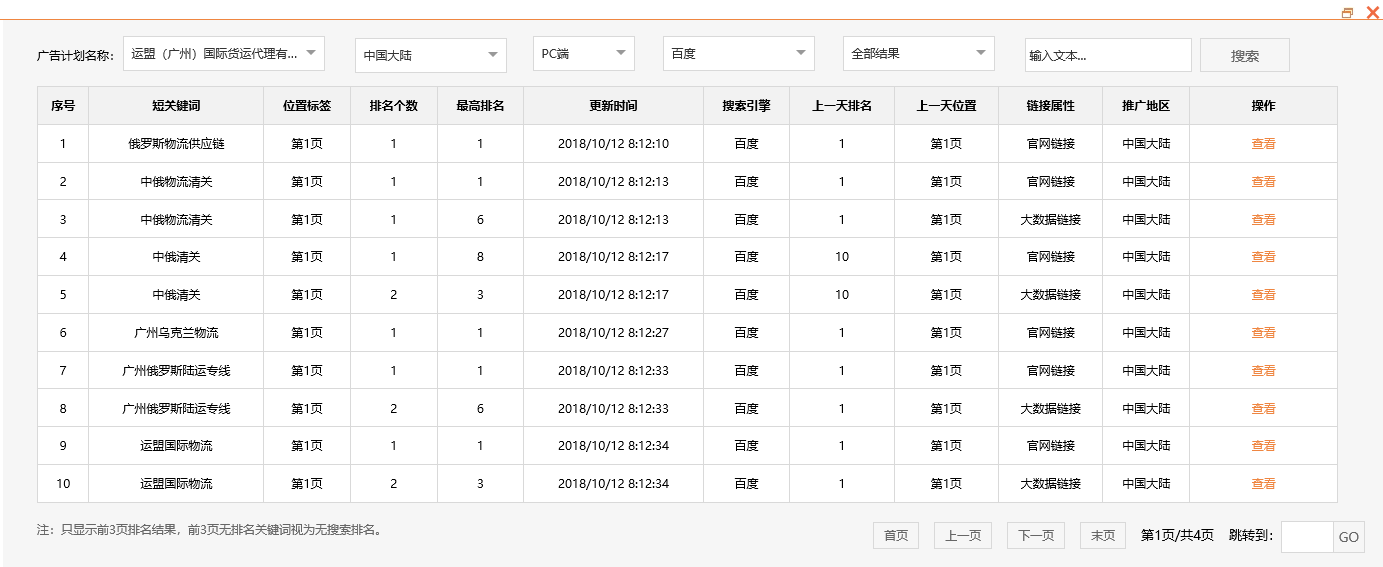This screenshot has width=1383, height=567.
Task: Click the 链接属性 column header
Action: point(1050,106)
